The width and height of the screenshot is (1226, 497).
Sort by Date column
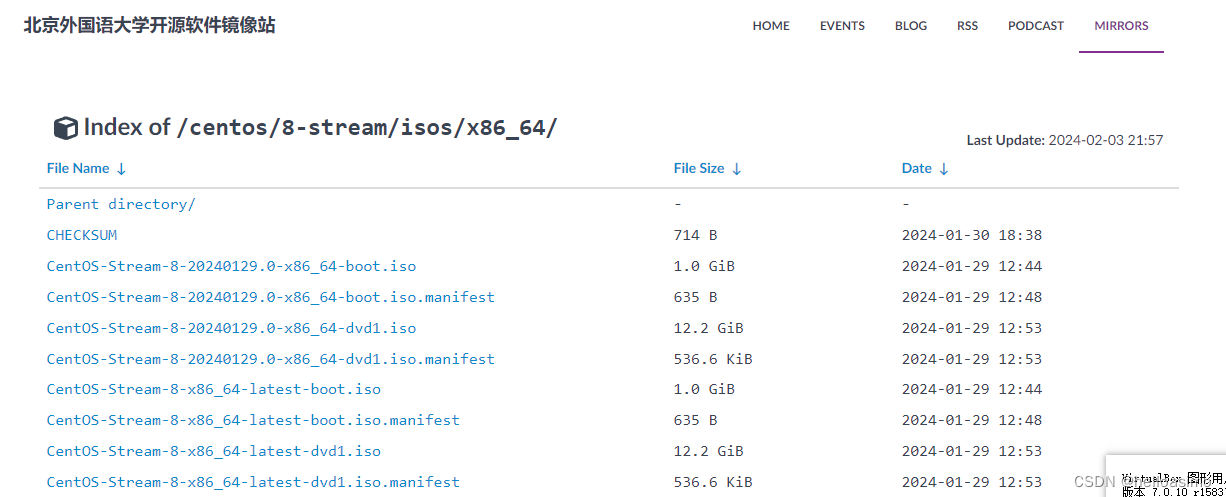(925, 168)
